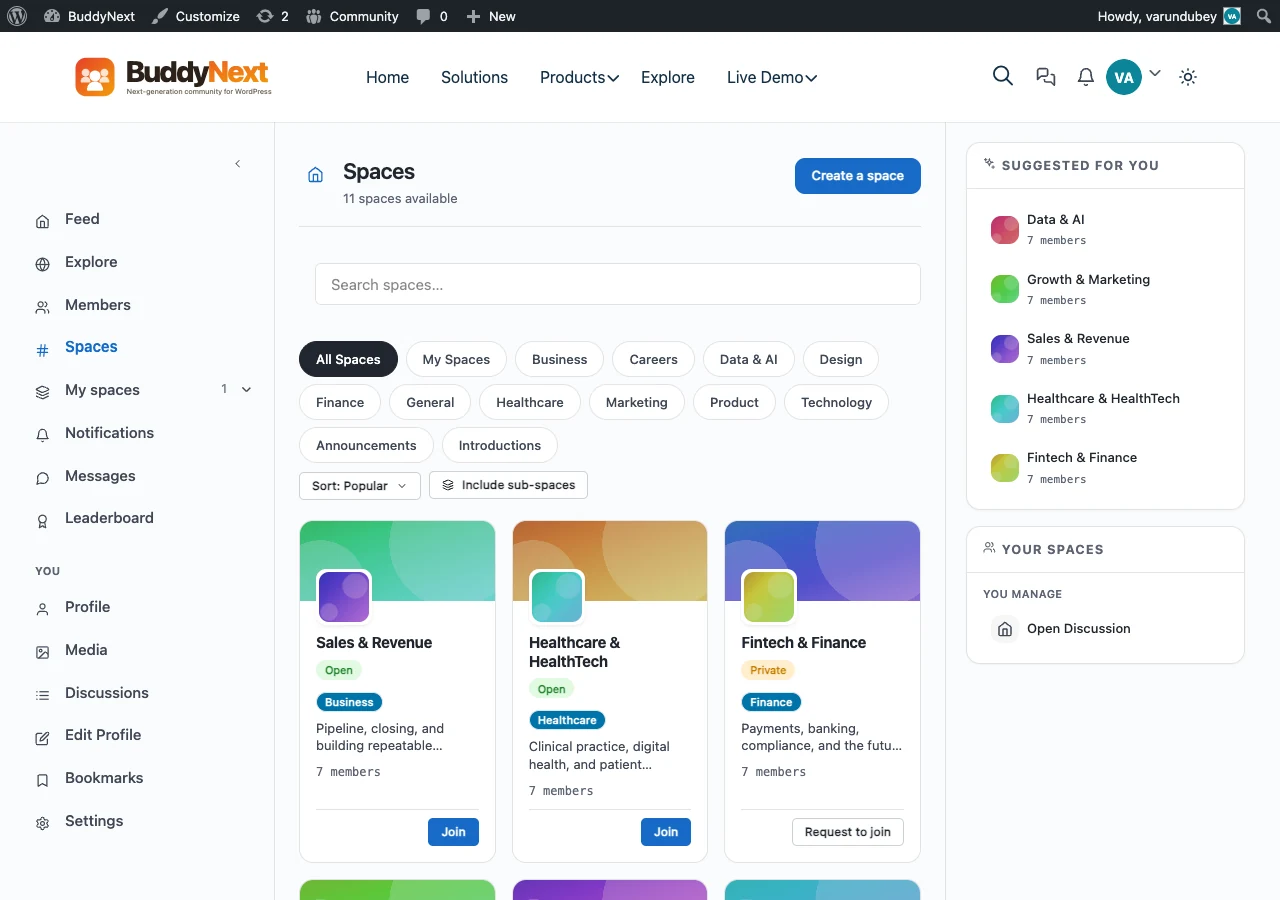The width and height of the screenshot is (1280, 900).
Task: Filter by Technology category
Action: (x=837, y=402)
